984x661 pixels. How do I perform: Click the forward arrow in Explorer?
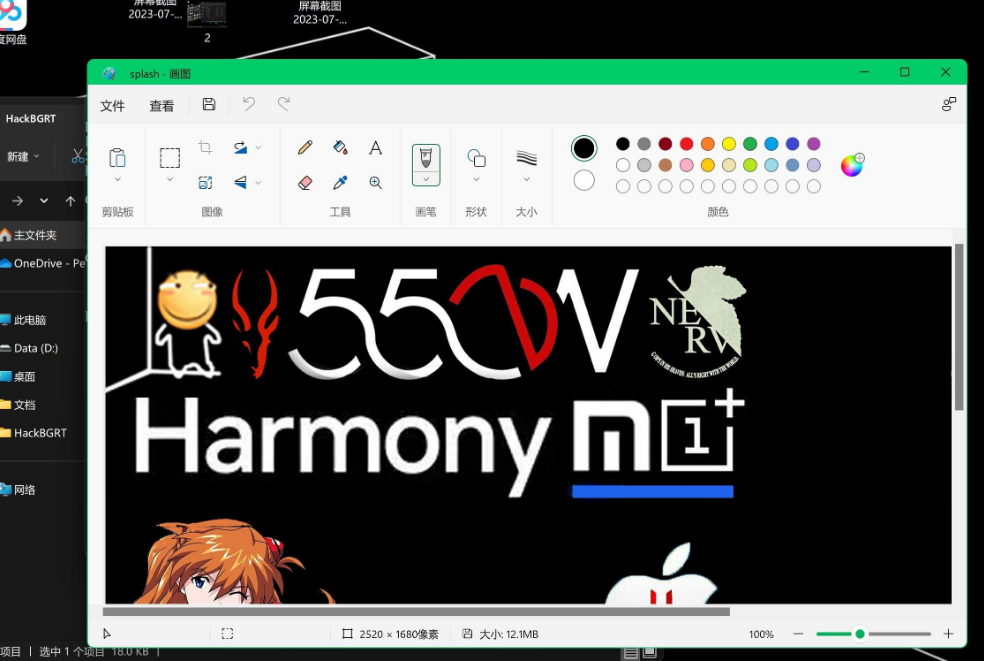[18, 201]
